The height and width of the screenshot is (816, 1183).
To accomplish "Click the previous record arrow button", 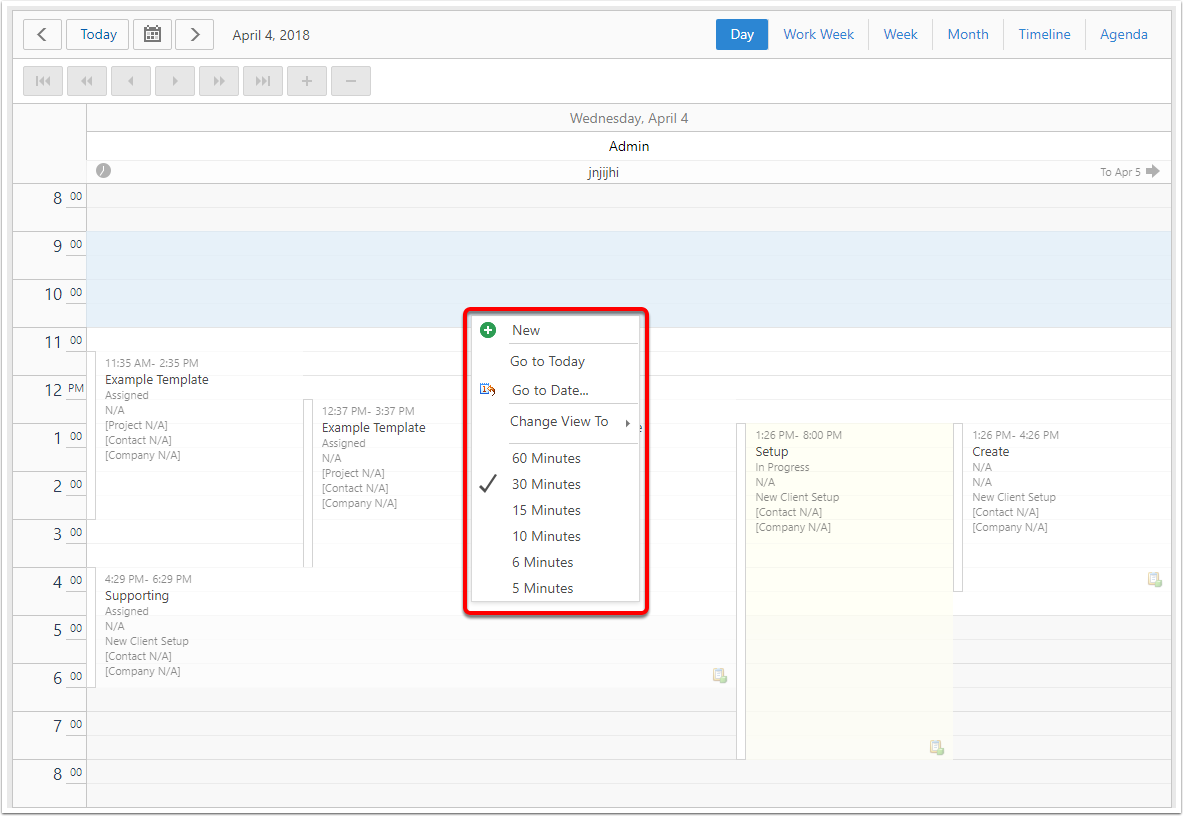I will [131, 81].
